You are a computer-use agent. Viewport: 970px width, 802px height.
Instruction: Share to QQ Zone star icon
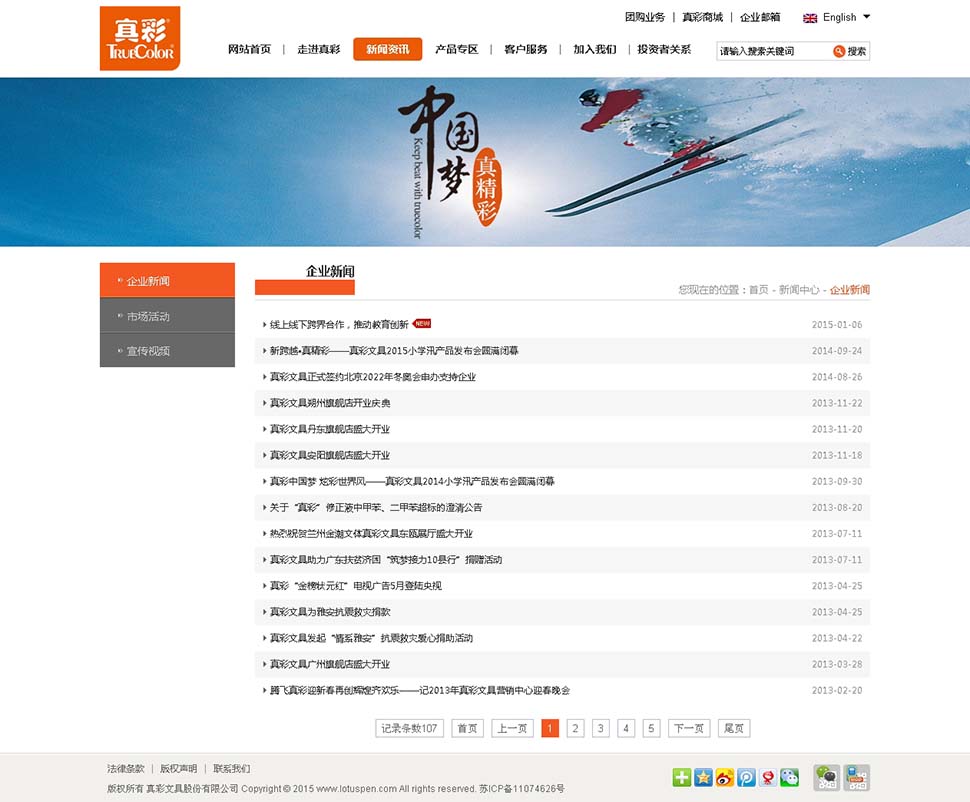point(703,777)
